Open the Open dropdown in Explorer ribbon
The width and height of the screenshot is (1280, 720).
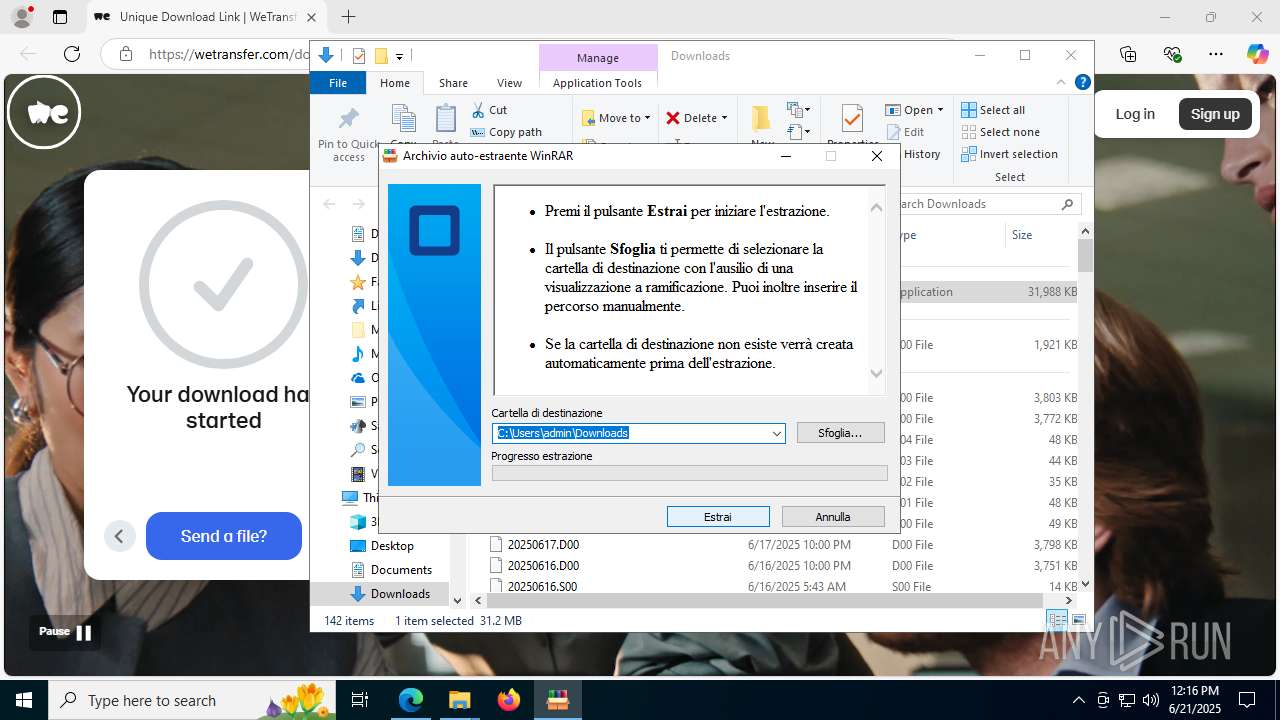coord(914,110)
